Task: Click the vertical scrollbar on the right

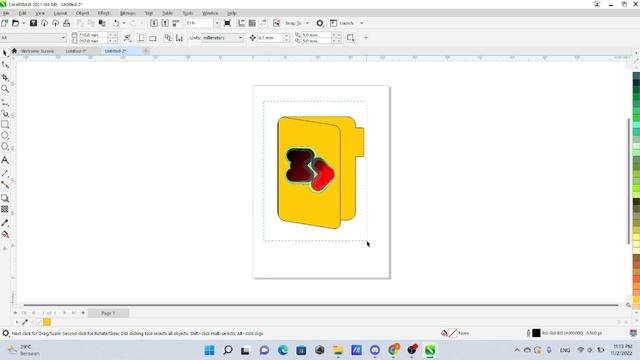Action: (x=629, y=182)
